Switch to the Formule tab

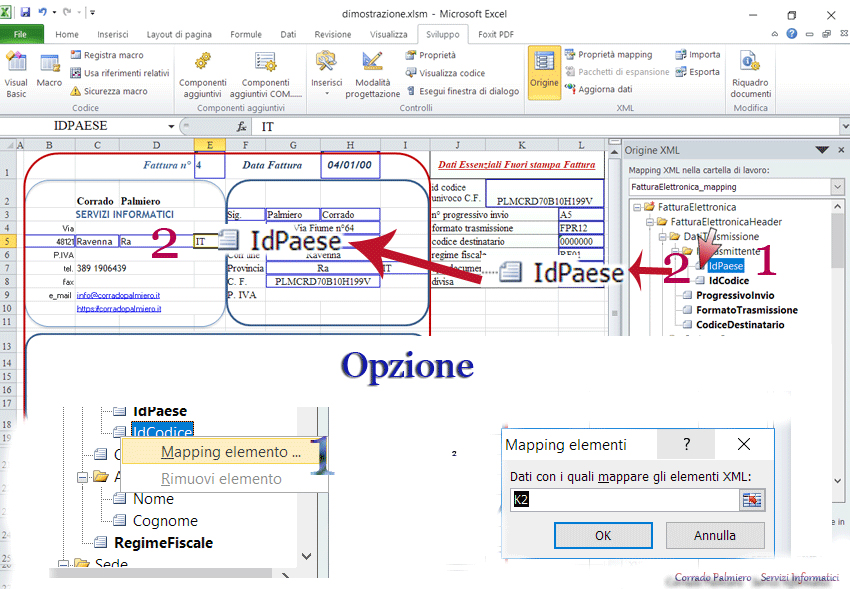coord(246,34)
